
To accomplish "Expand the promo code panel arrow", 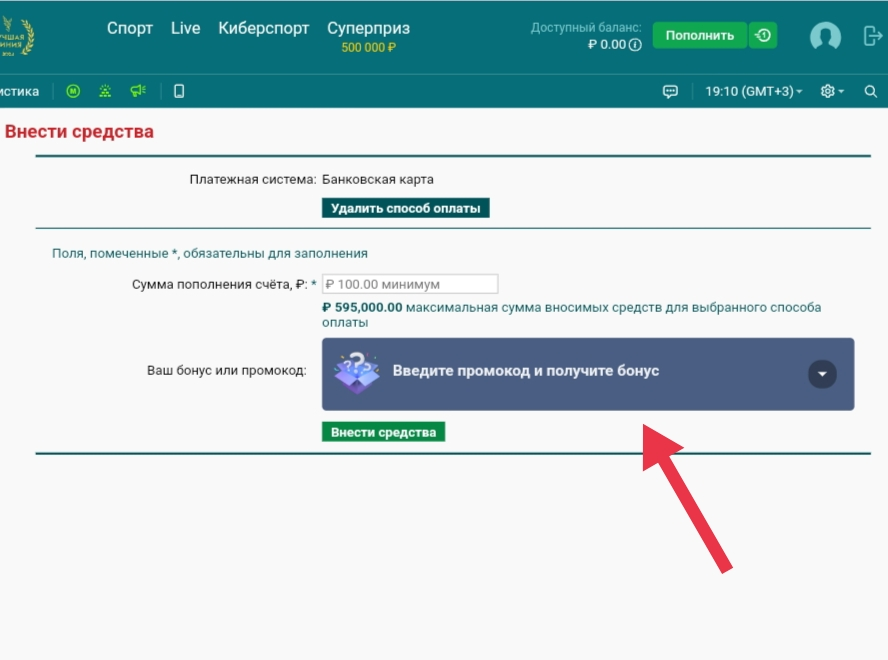I will (822, 374).
